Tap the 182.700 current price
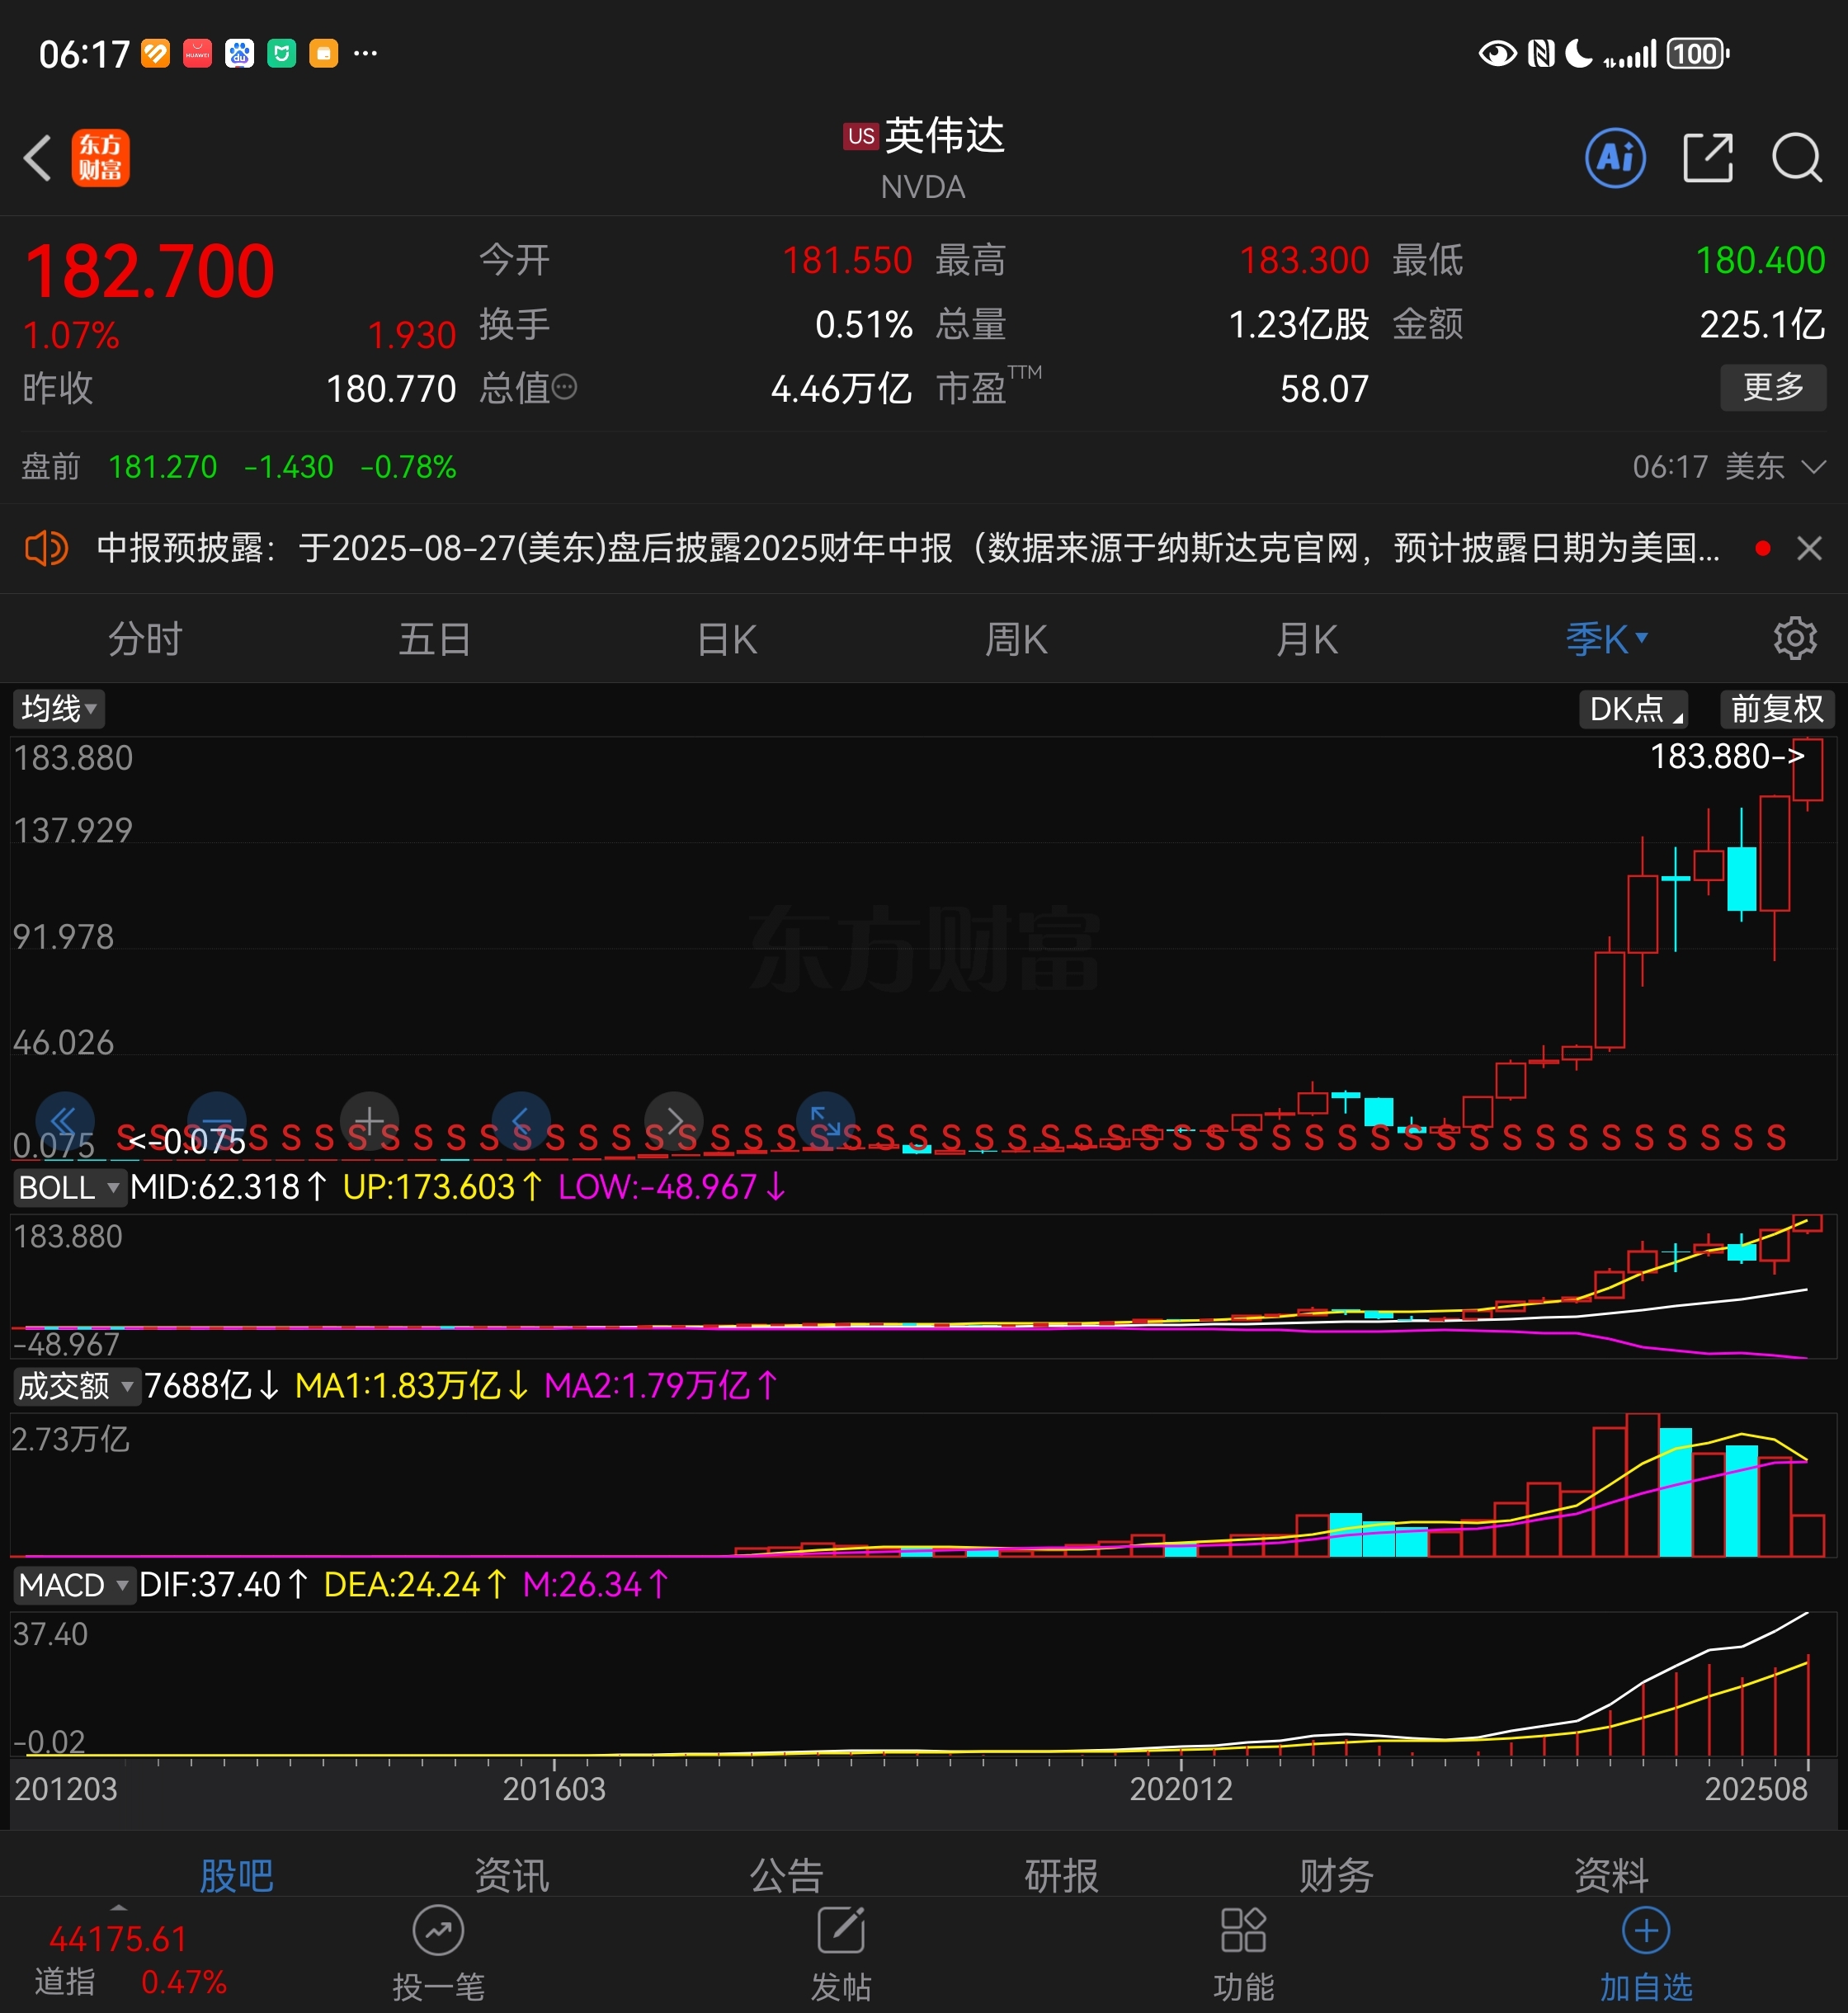This screenshot has width=1848, height=2013. [149, 272]
